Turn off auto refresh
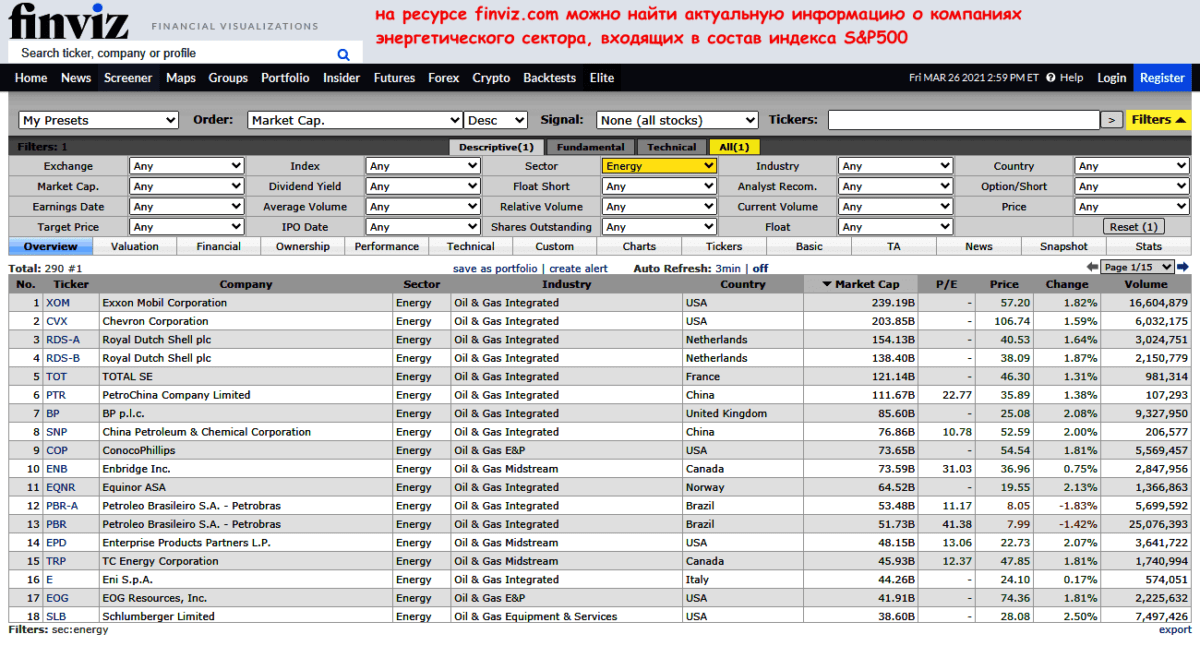This screenshot has width=1200, height=646. tap(760, 268)
